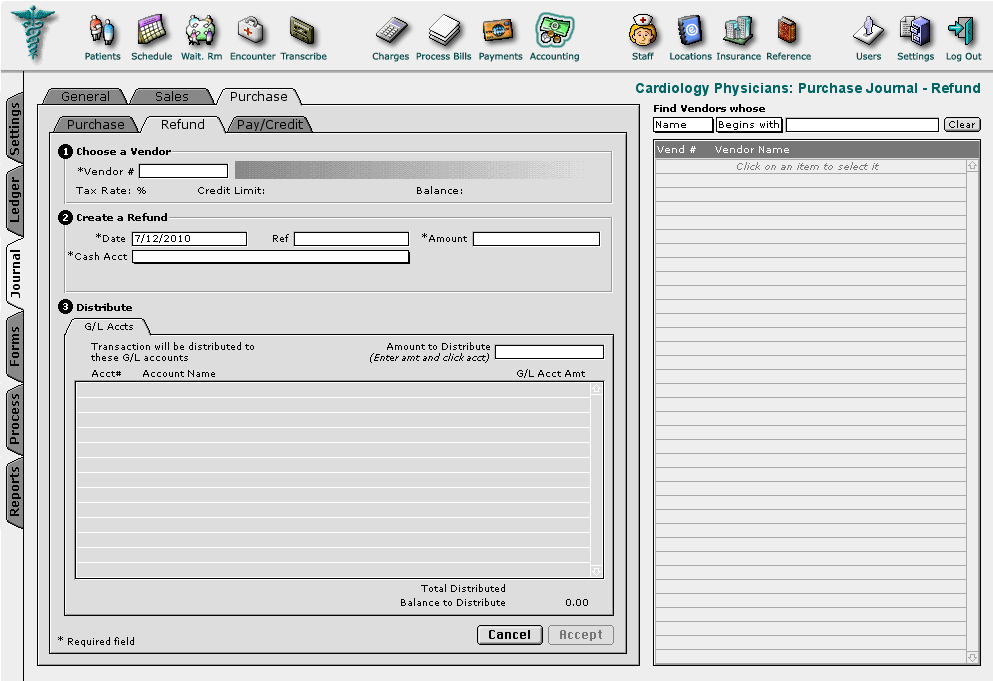Click the Log Out door icon

[963, 30]
